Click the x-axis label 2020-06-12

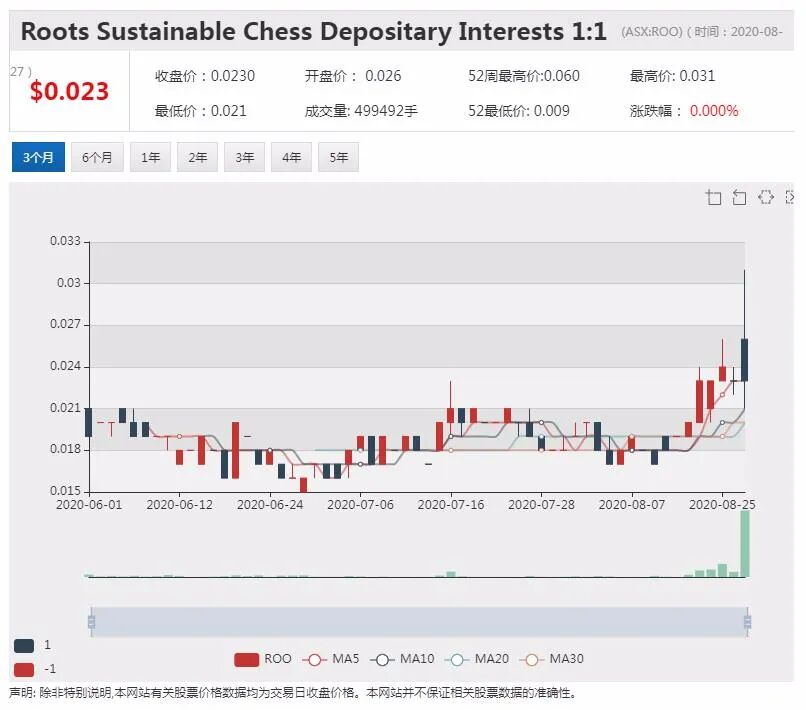click(179, 505)
